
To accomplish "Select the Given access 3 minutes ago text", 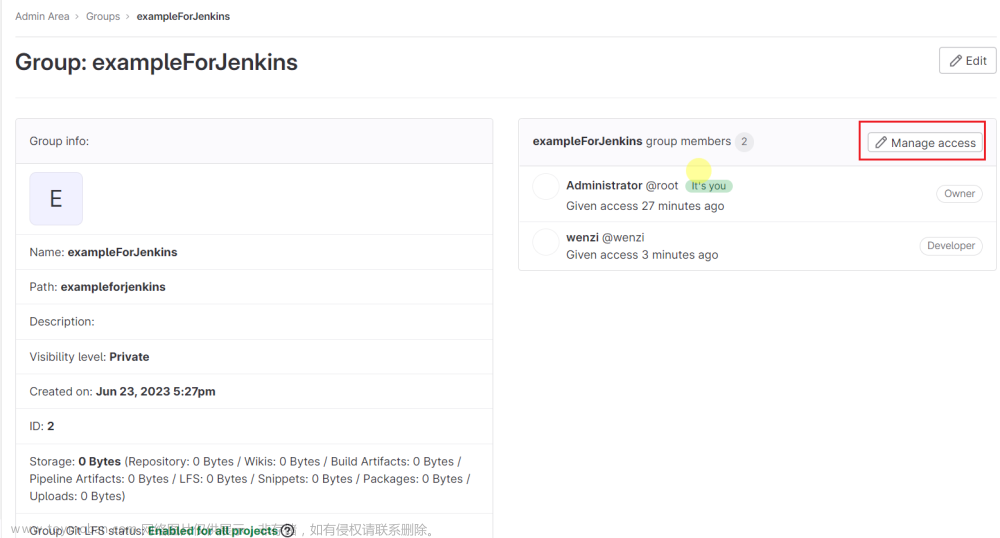I will [x=642, y=255].
